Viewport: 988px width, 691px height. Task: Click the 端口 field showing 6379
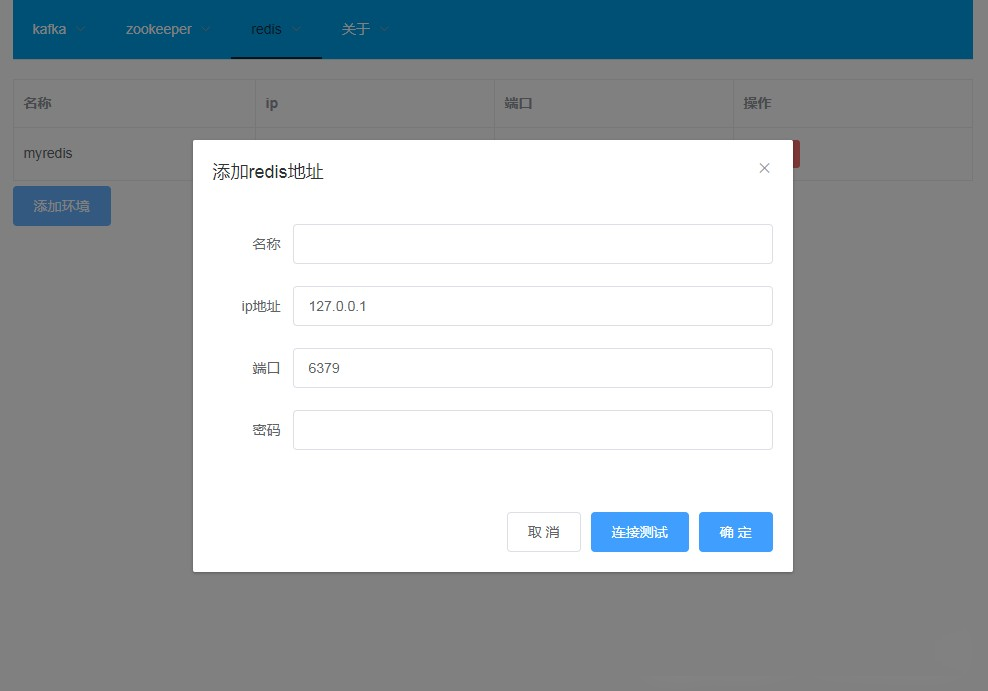532,368
